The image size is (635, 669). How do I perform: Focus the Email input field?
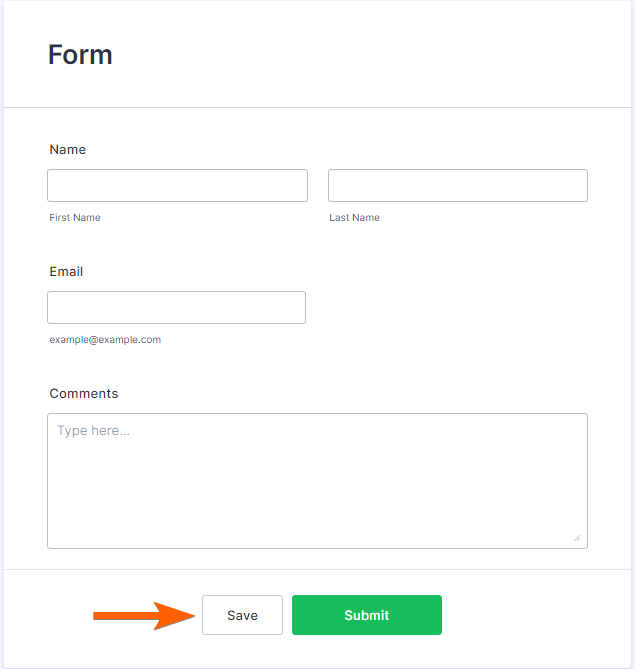pos(176,308)
